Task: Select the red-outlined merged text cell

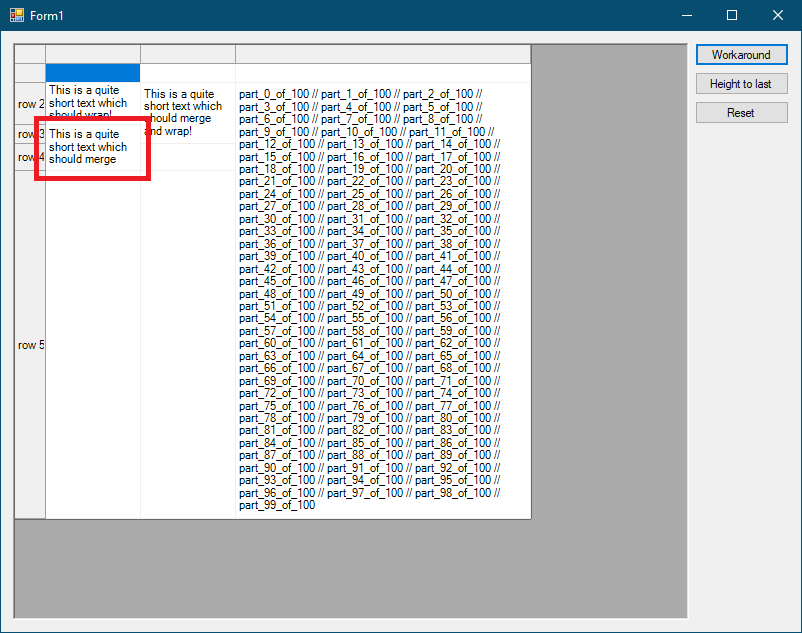Action: click(92, 147)
